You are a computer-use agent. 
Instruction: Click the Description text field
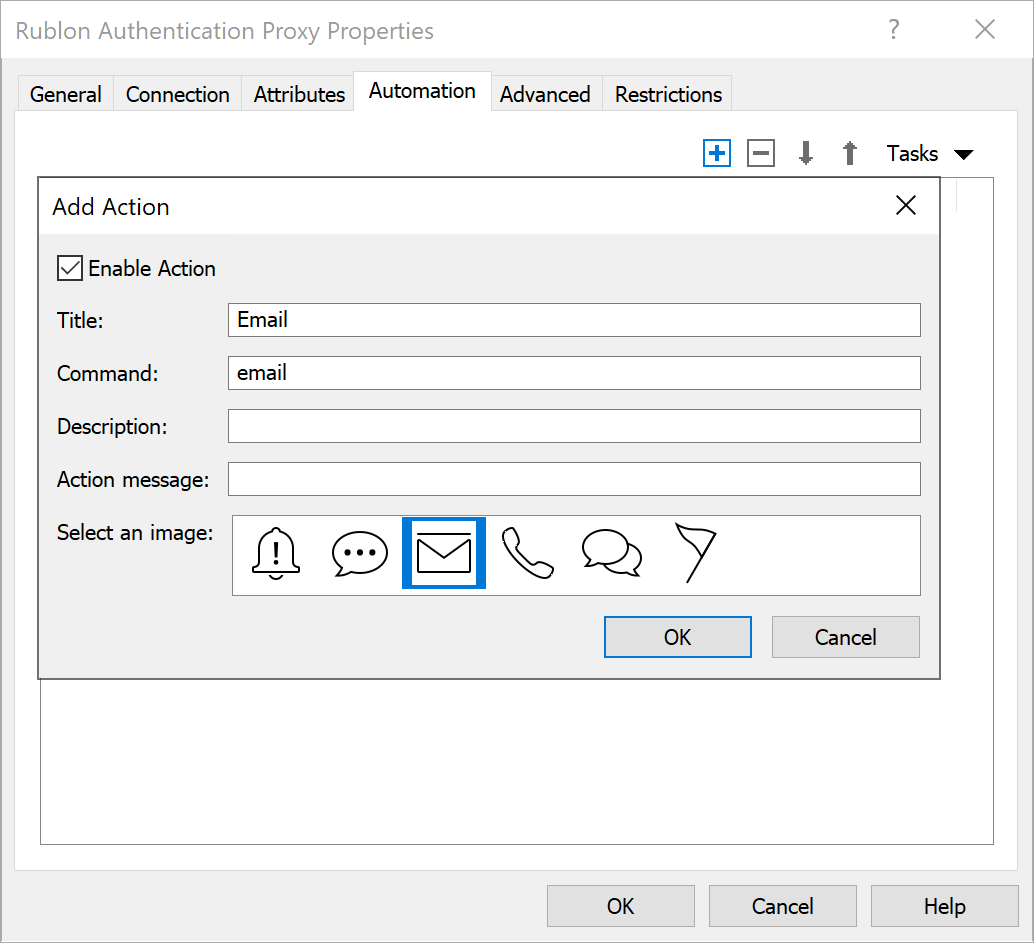pyautogui.click(x=573, y=426)
